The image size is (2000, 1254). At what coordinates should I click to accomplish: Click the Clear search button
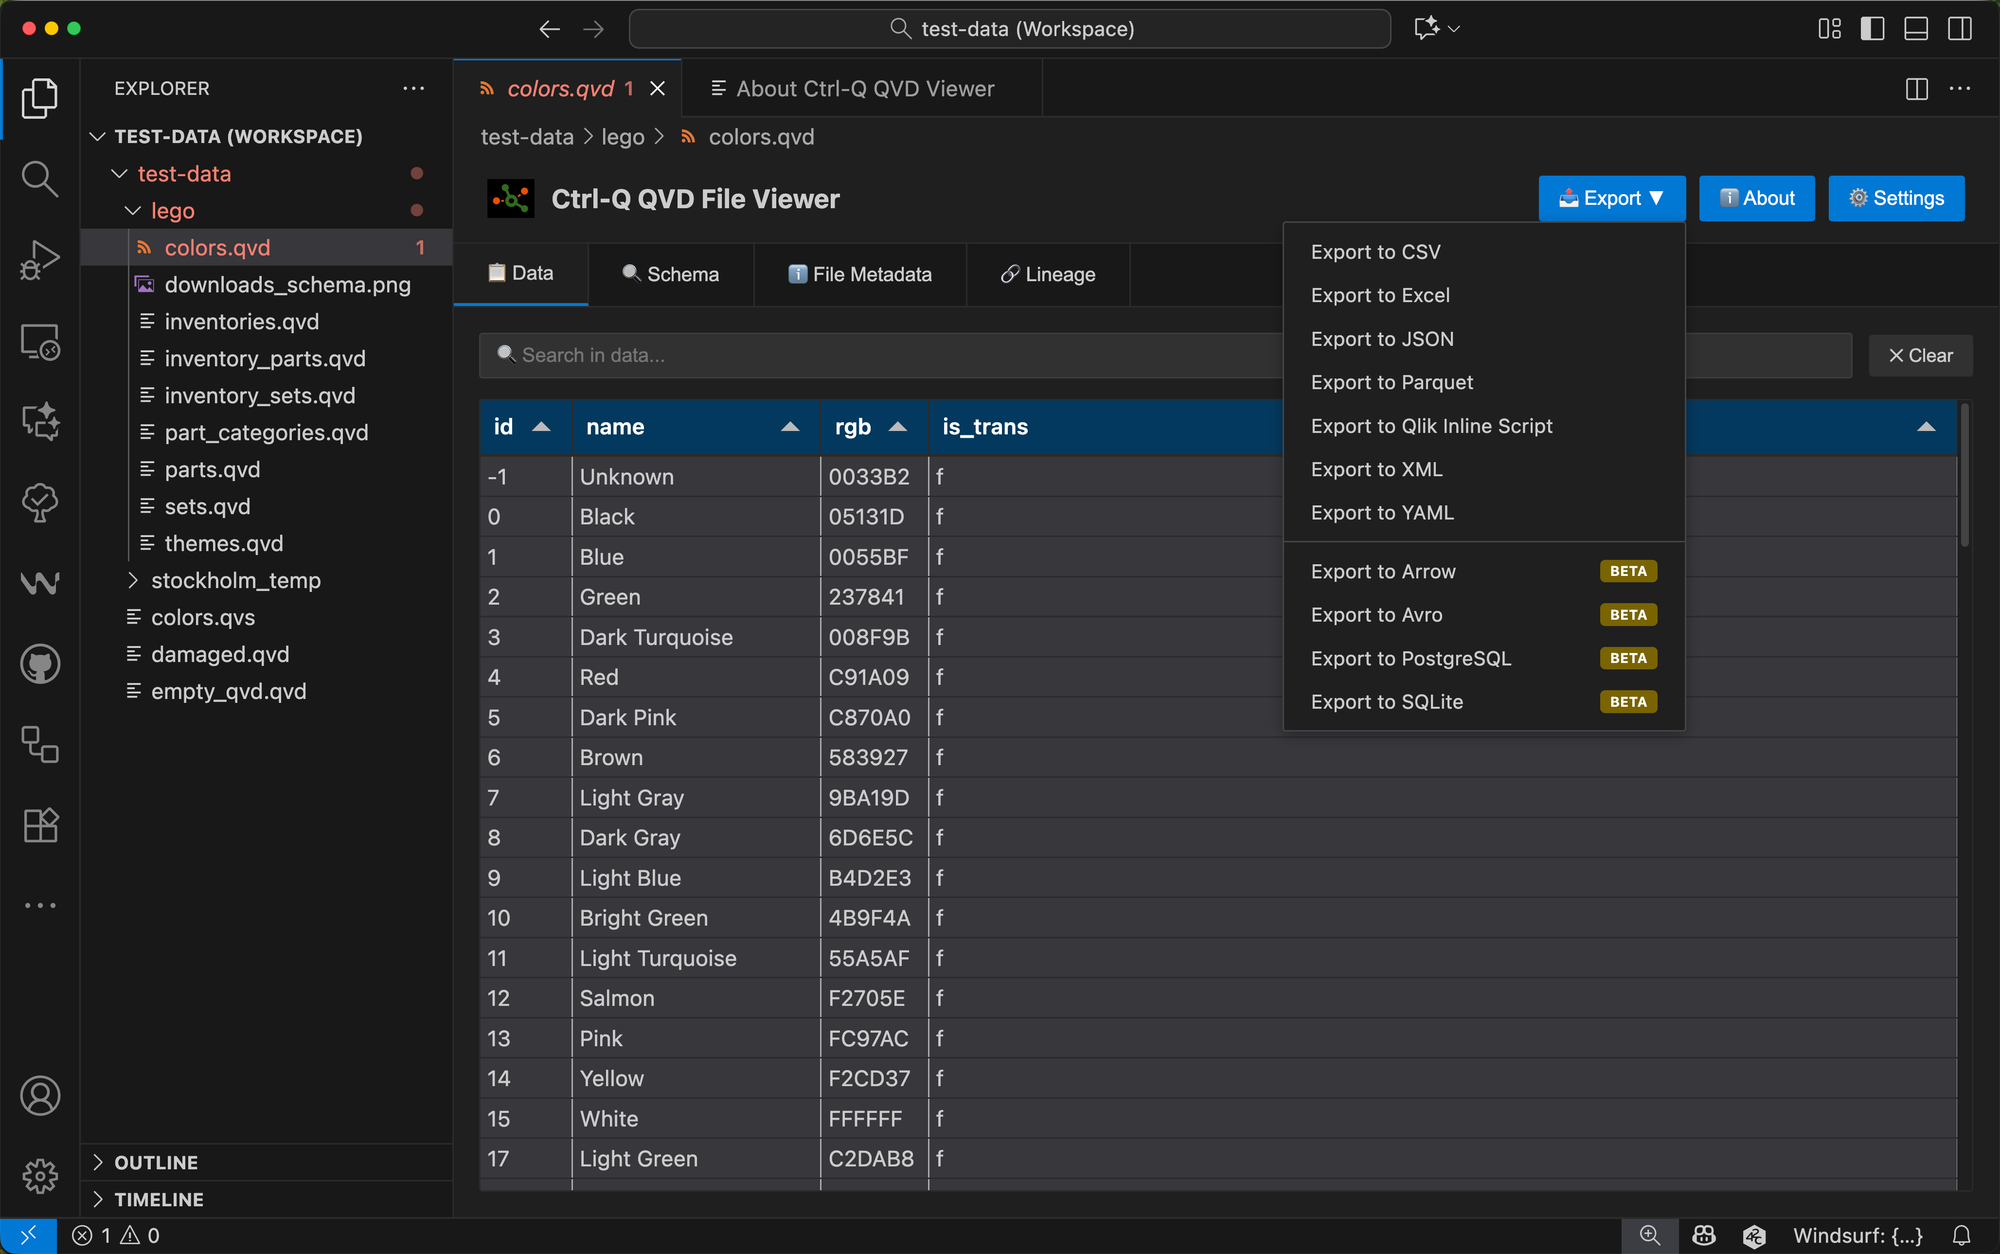(1919, 356)
